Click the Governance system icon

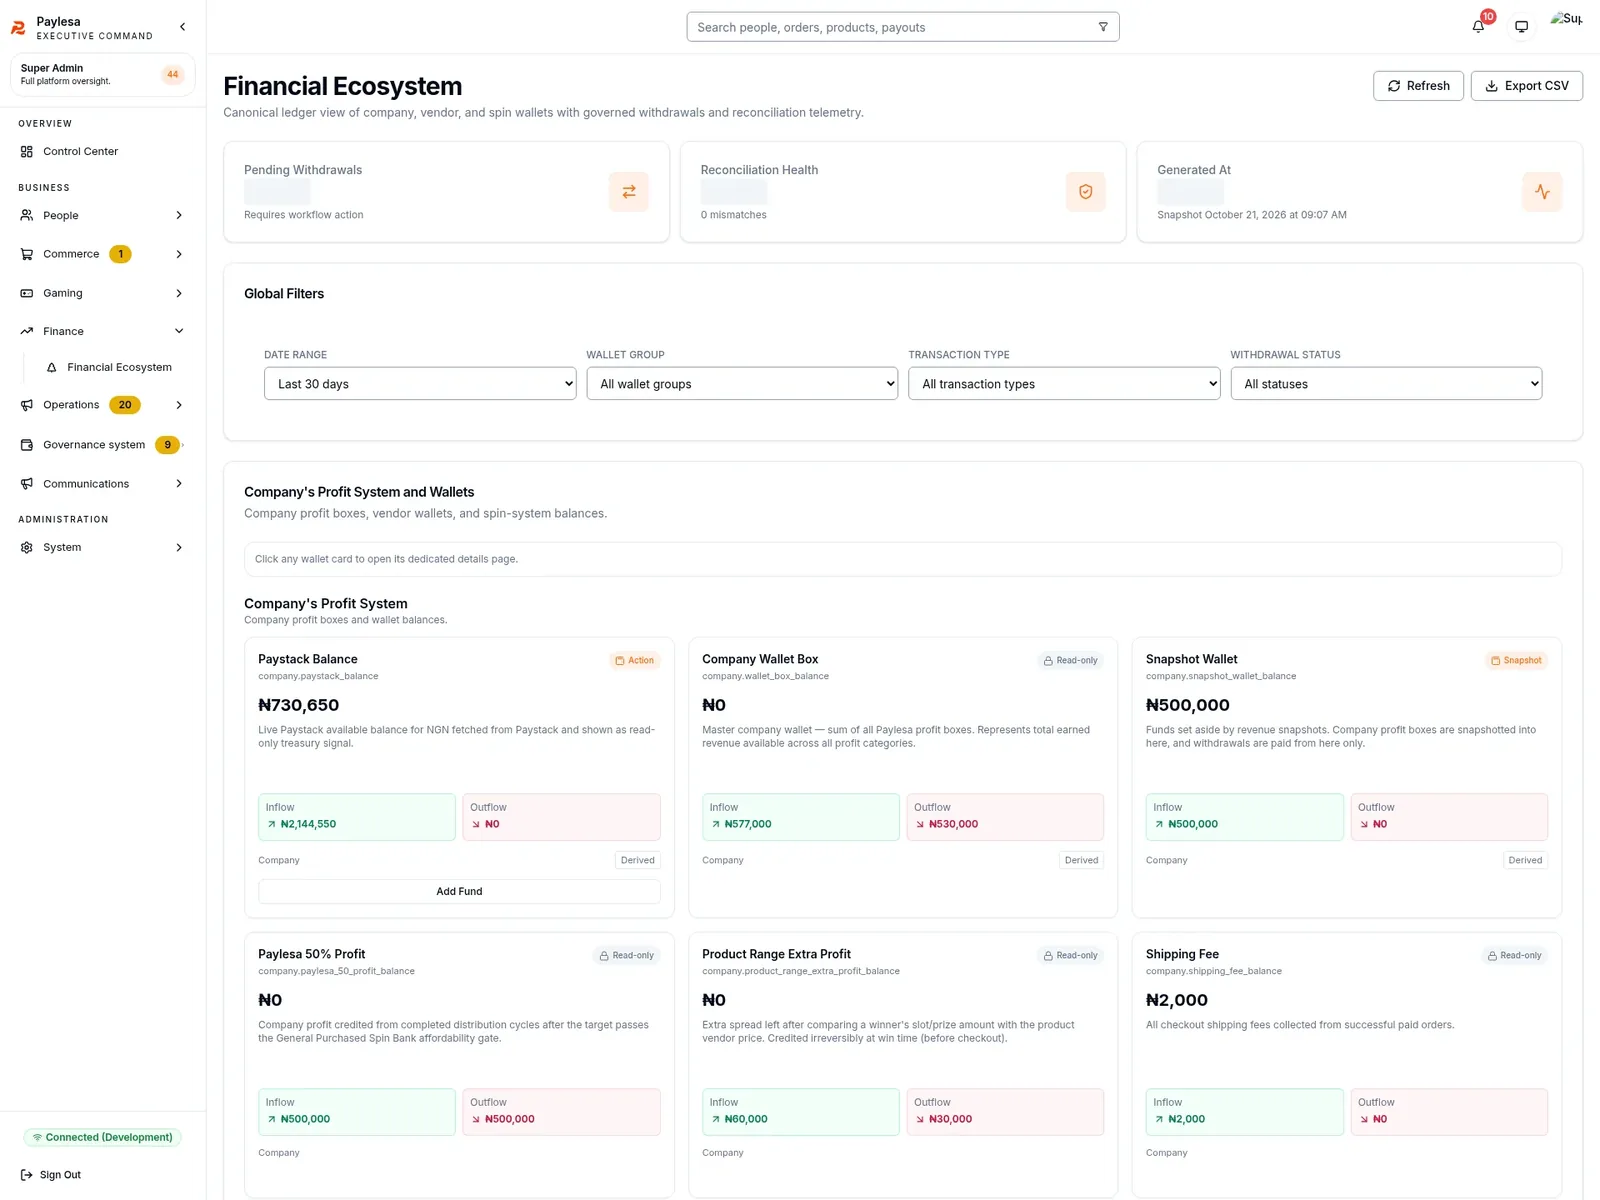(27, 445)
